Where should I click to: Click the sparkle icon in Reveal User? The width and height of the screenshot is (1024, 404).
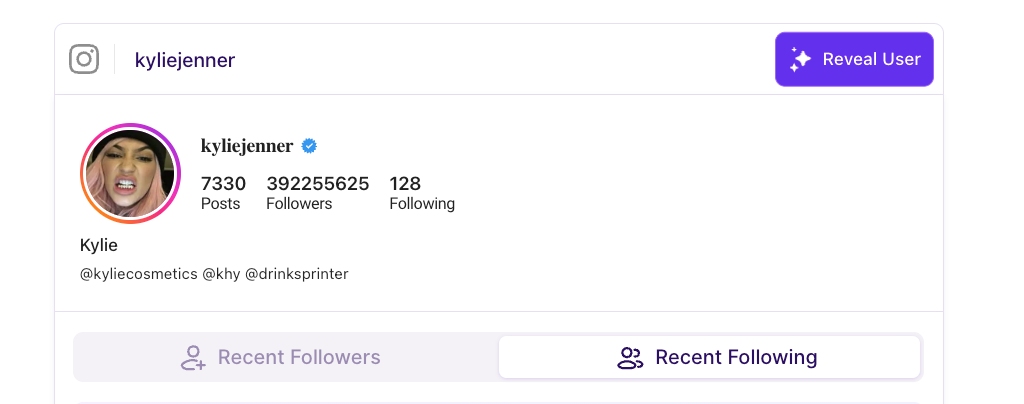click(800, 59)
